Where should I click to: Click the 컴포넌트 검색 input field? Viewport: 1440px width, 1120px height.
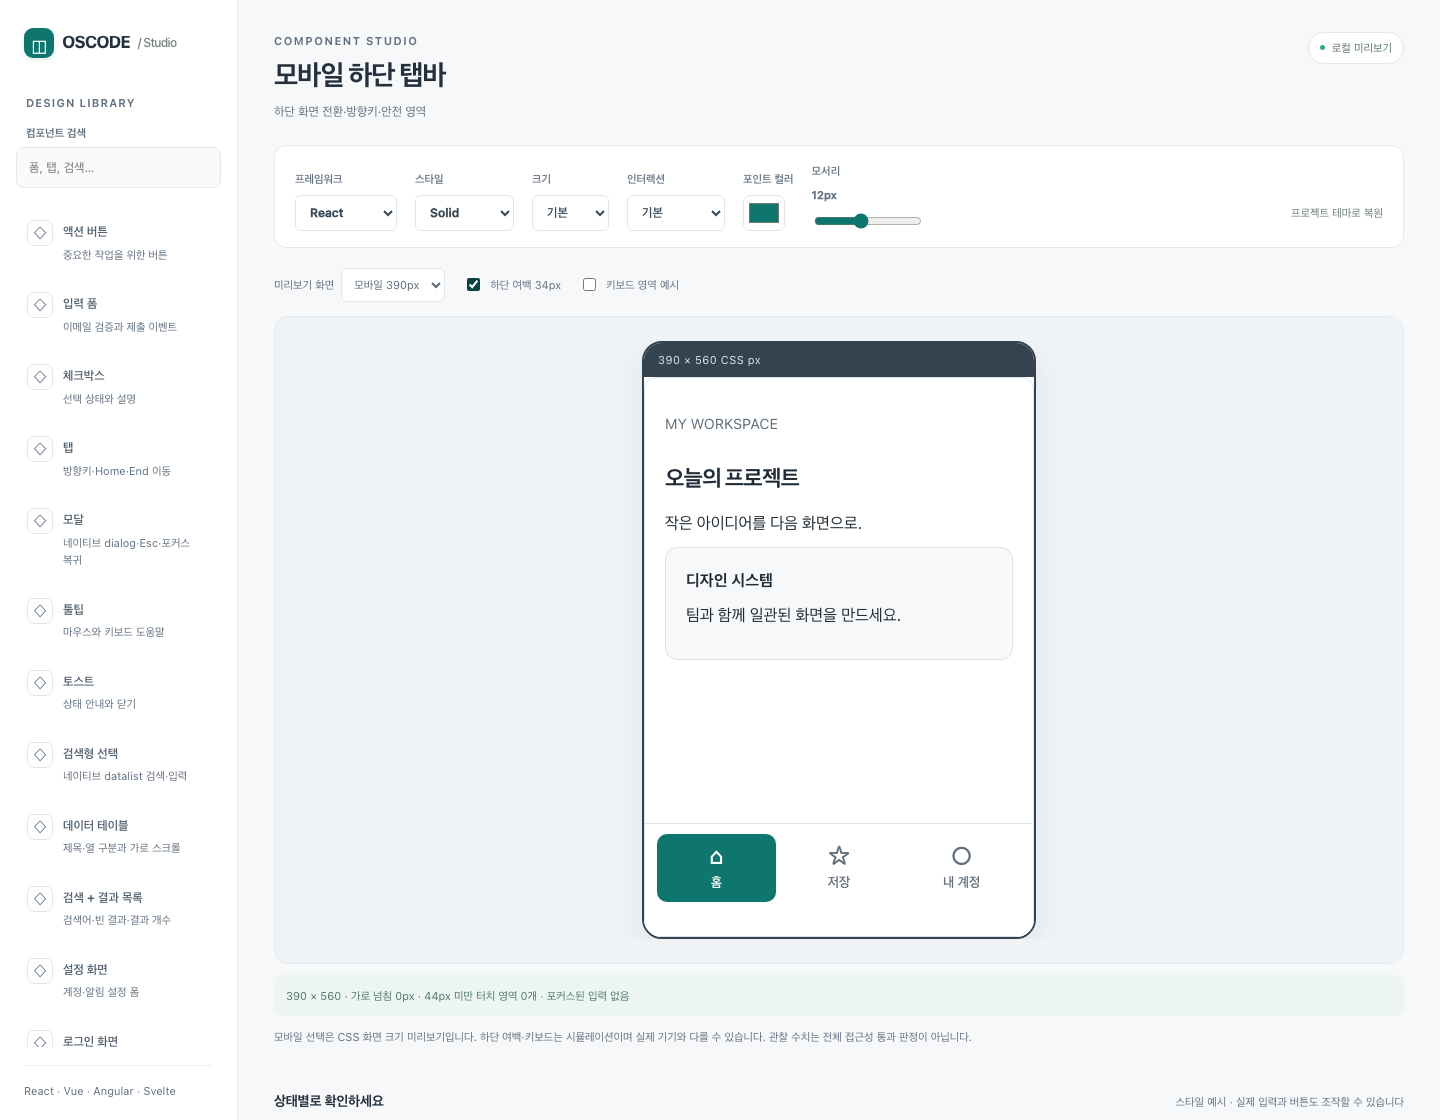pos(118,168)
